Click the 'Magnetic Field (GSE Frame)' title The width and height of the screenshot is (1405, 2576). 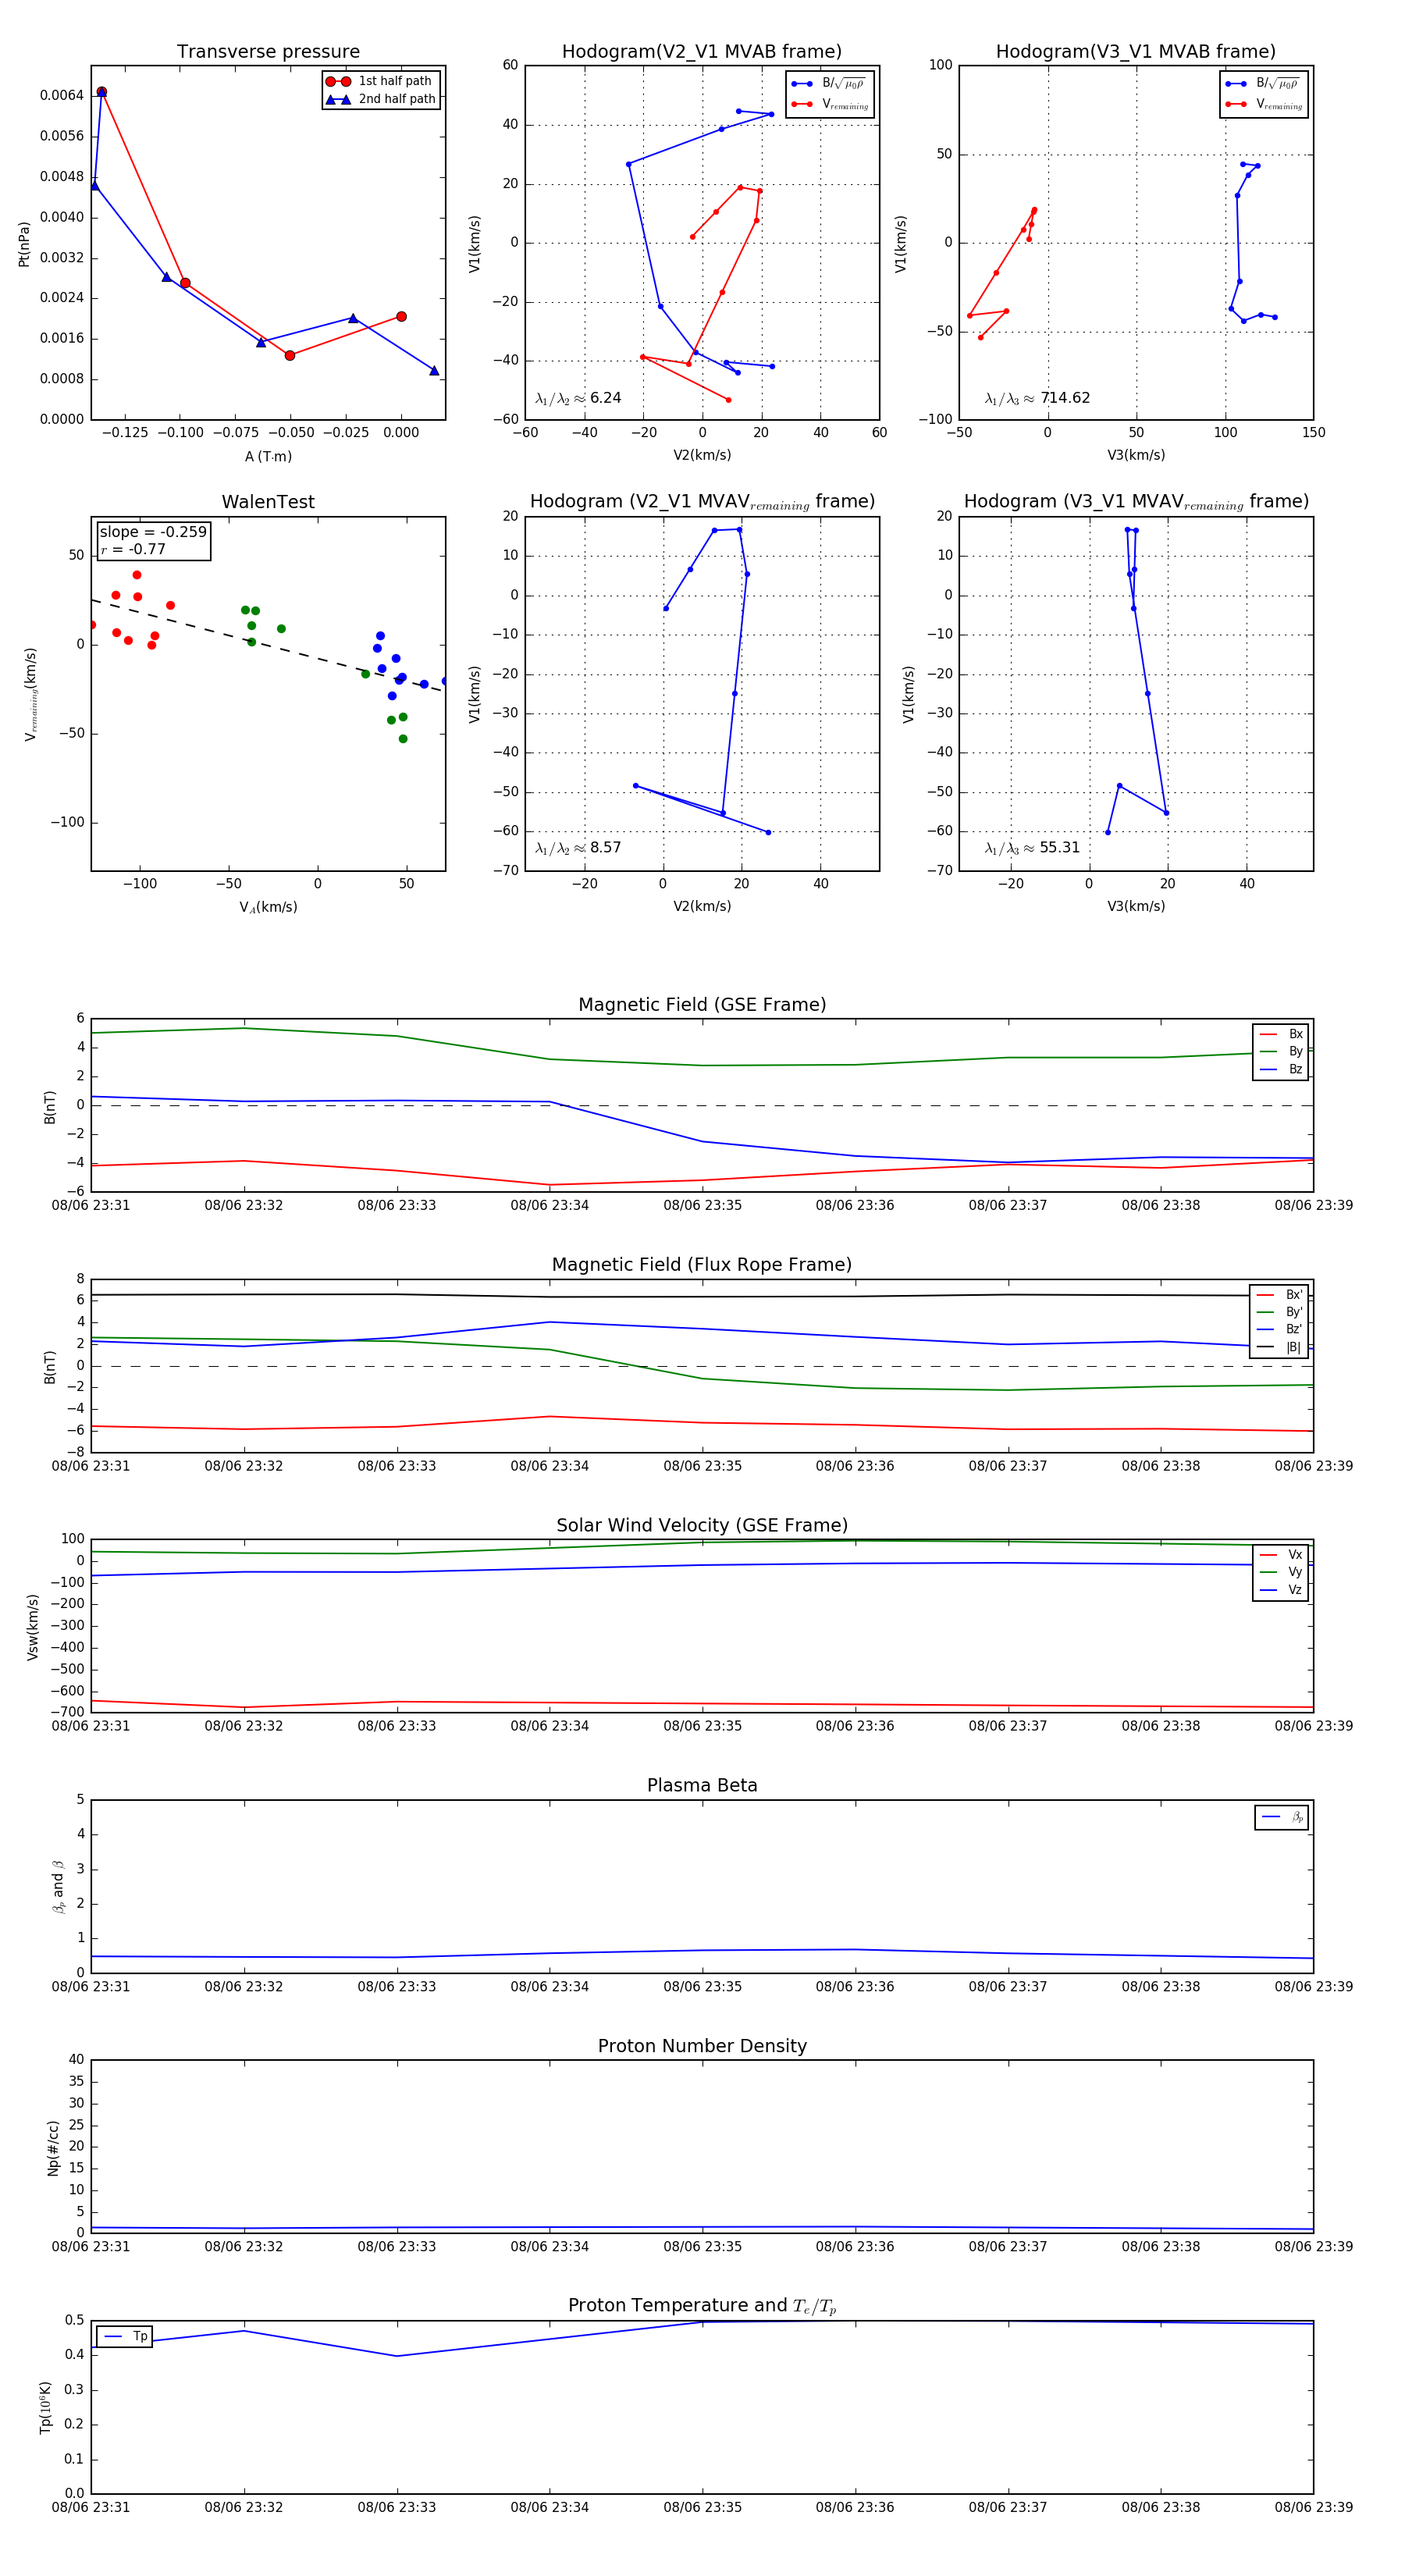click(702, 1005)
